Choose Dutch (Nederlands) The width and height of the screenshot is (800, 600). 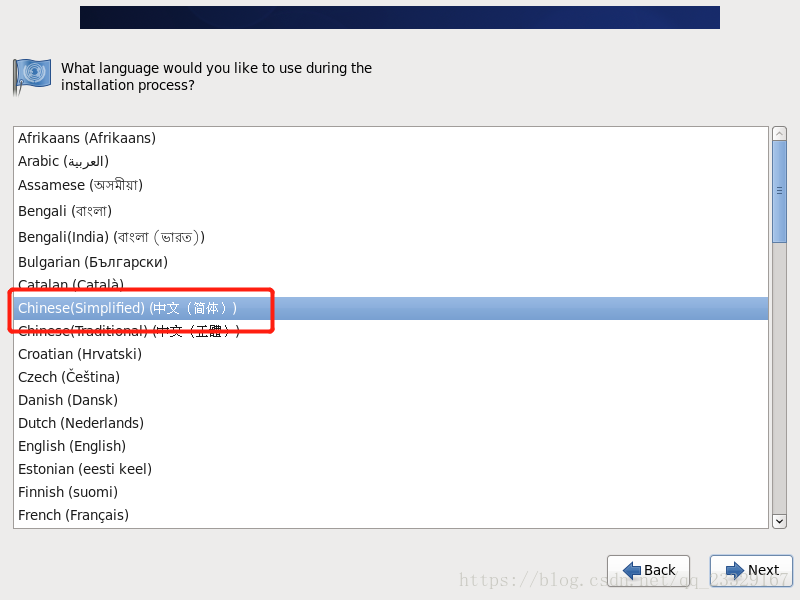coord(391,423)
